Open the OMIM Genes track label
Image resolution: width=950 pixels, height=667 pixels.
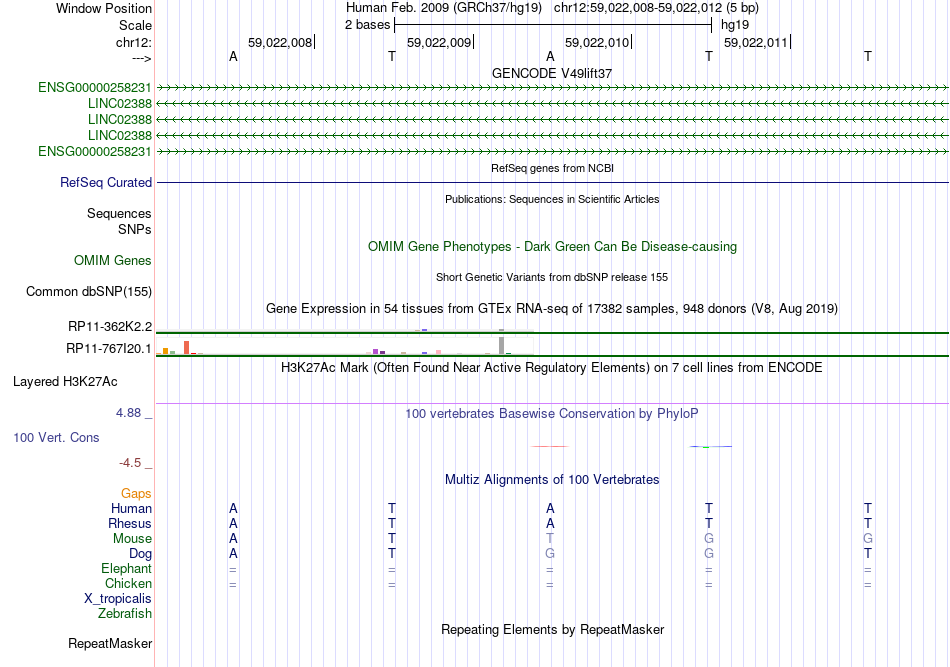113,260
